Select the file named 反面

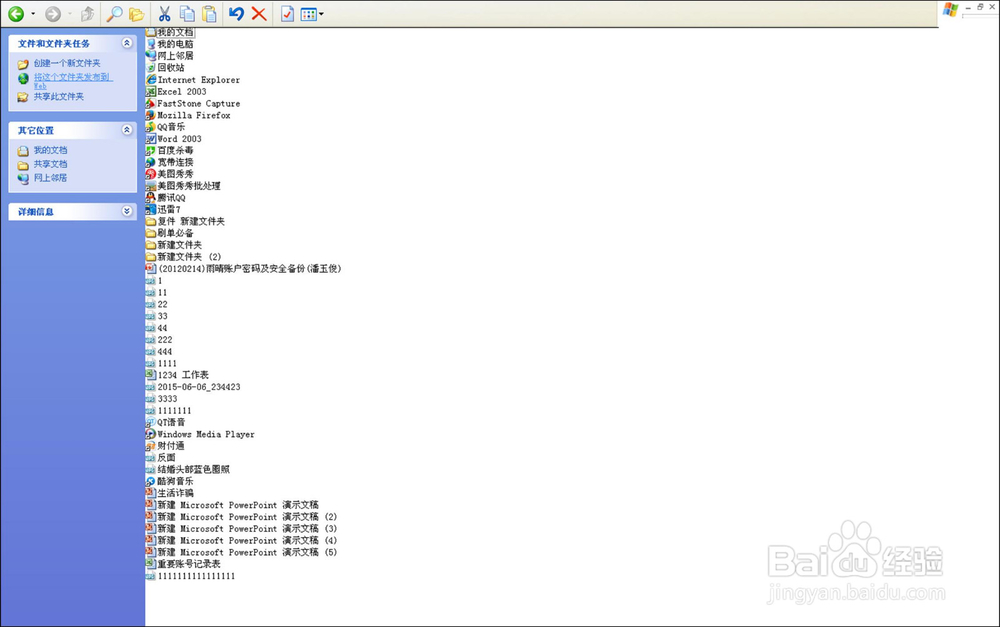pos(161,457)
